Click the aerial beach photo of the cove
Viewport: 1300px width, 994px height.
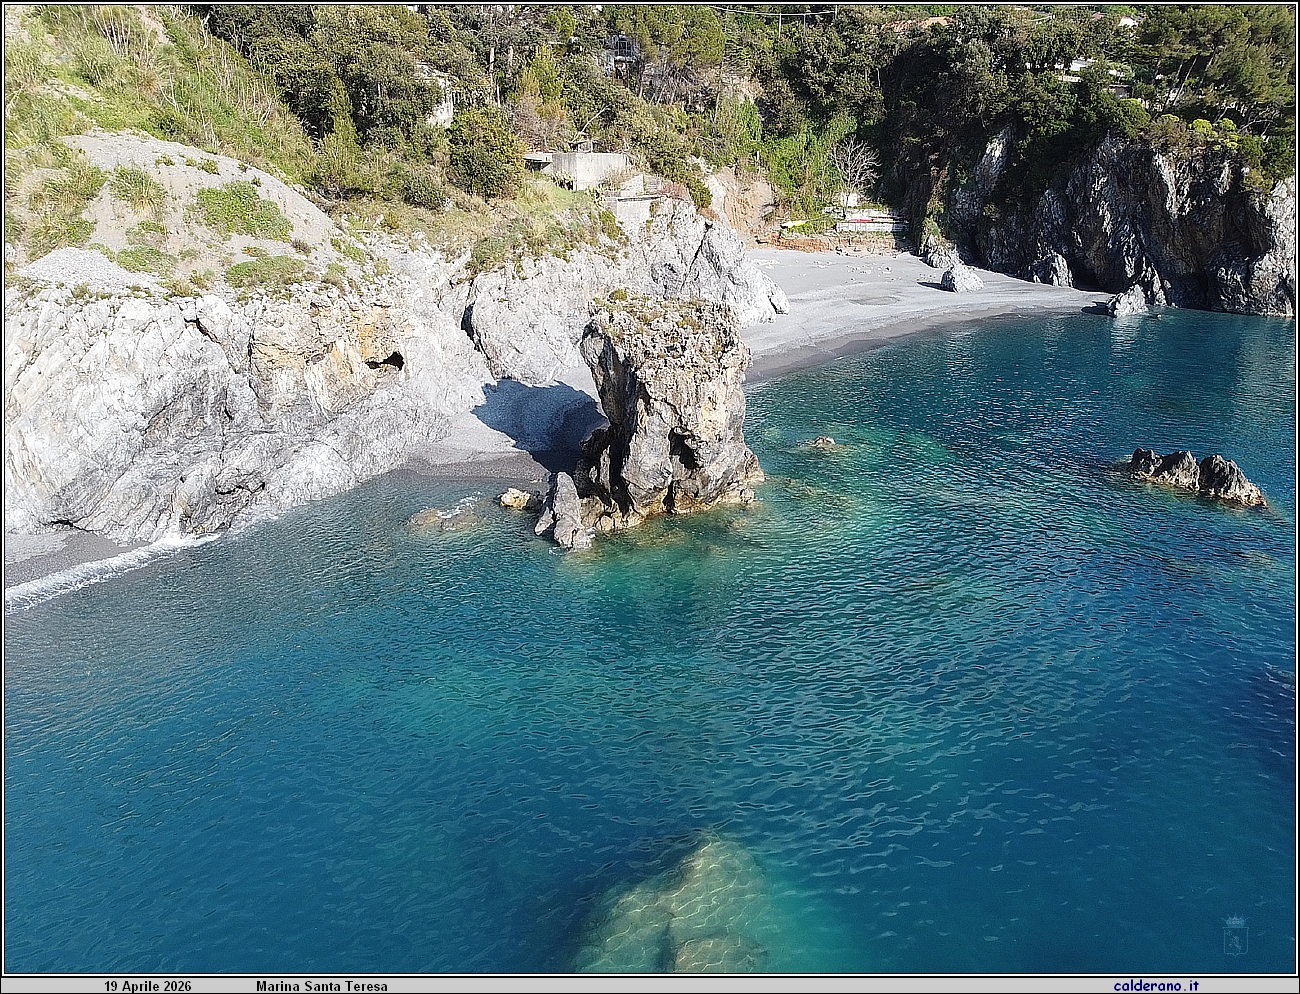650,489
